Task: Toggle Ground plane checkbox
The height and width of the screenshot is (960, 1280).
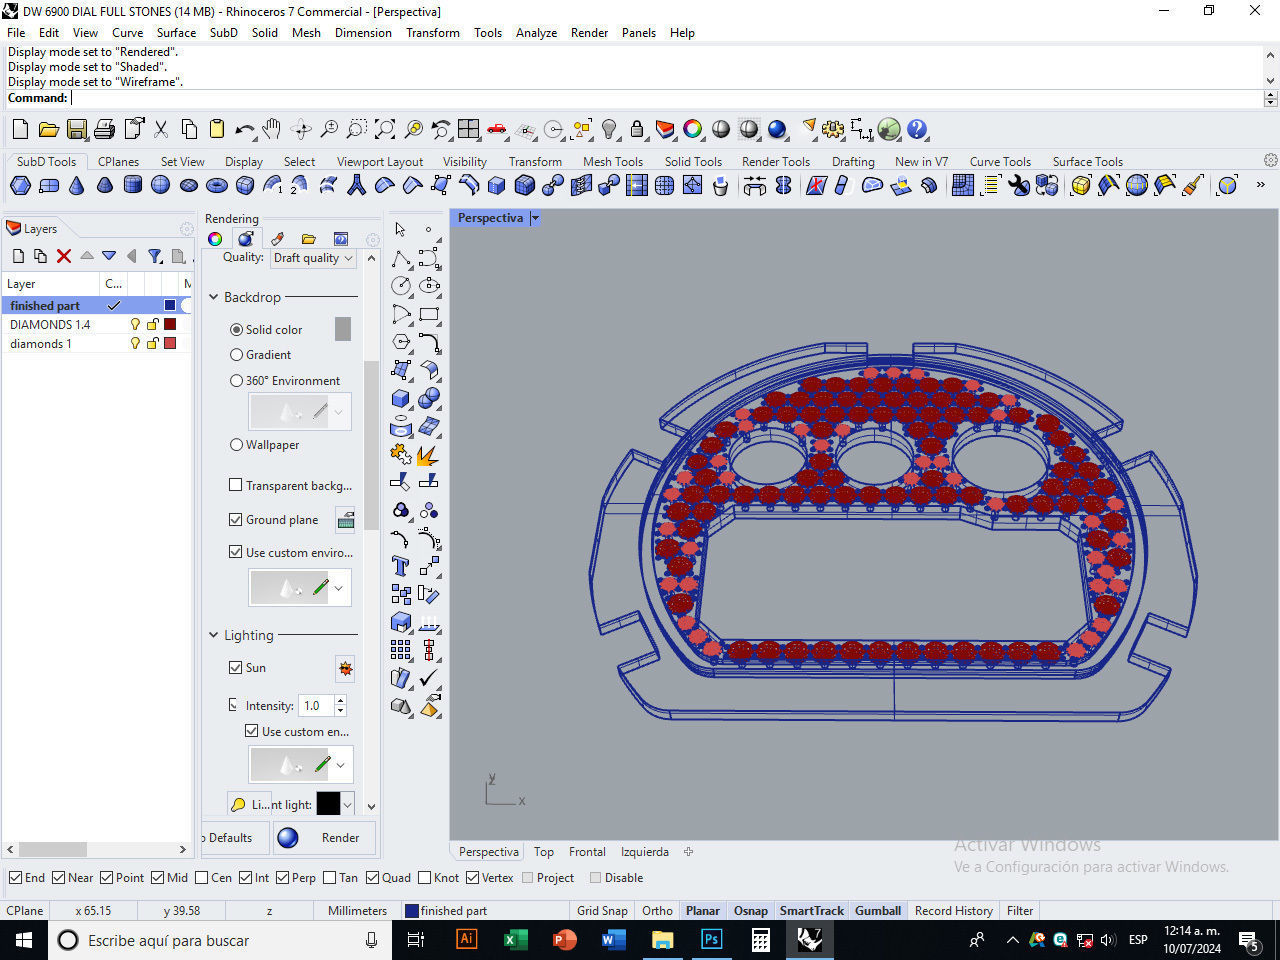Action: pos(236,519)
